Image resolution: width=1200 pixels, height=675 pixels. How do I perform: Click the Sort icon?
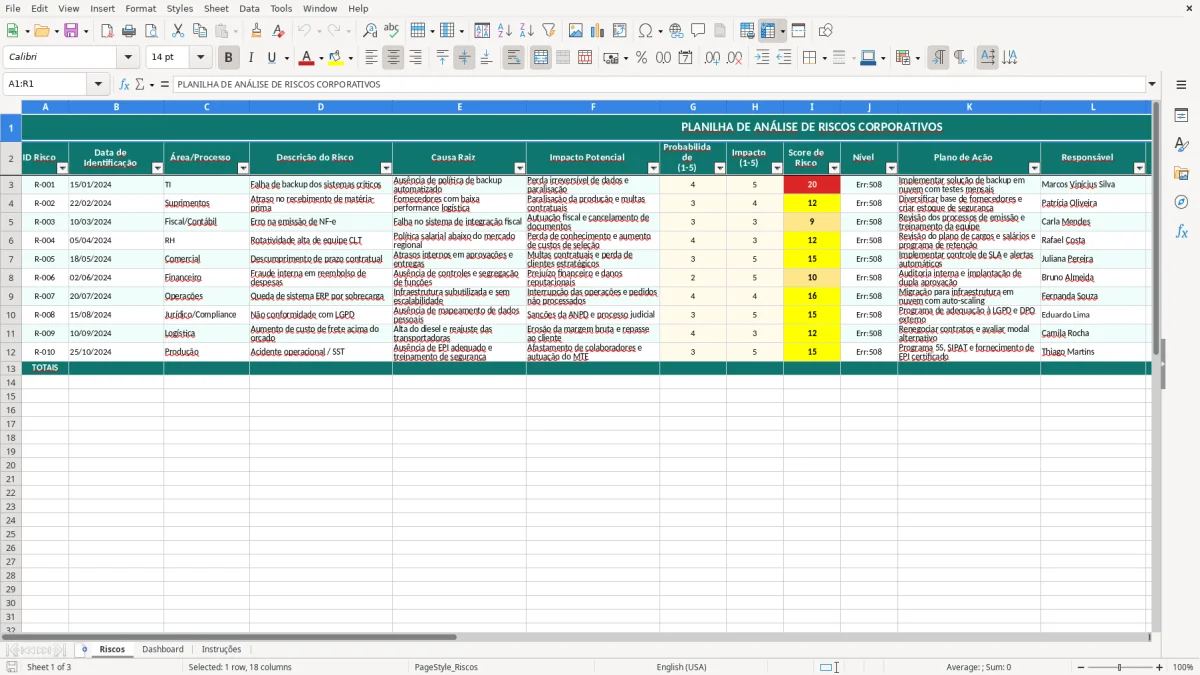(482, 31)
